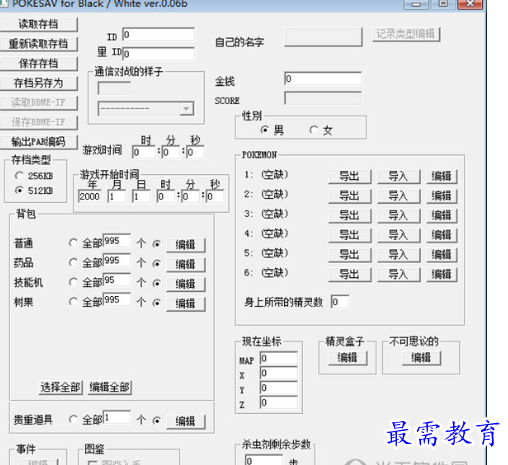Focus the MAP coordinate field
The width and height of the screenshot is (508, 465).
279,358
